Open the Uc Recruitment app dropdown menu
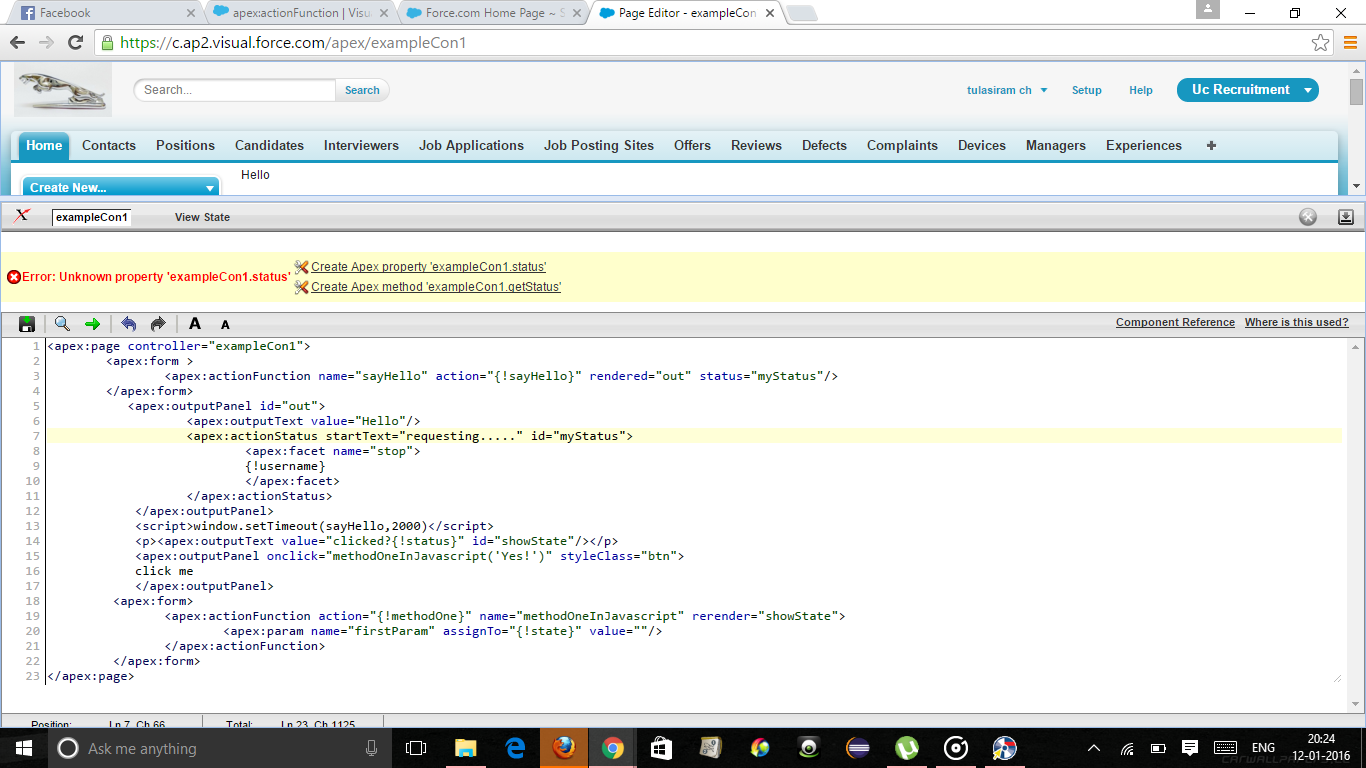1366x768 pixels. pyautogui.click(x=1307, y=90)
